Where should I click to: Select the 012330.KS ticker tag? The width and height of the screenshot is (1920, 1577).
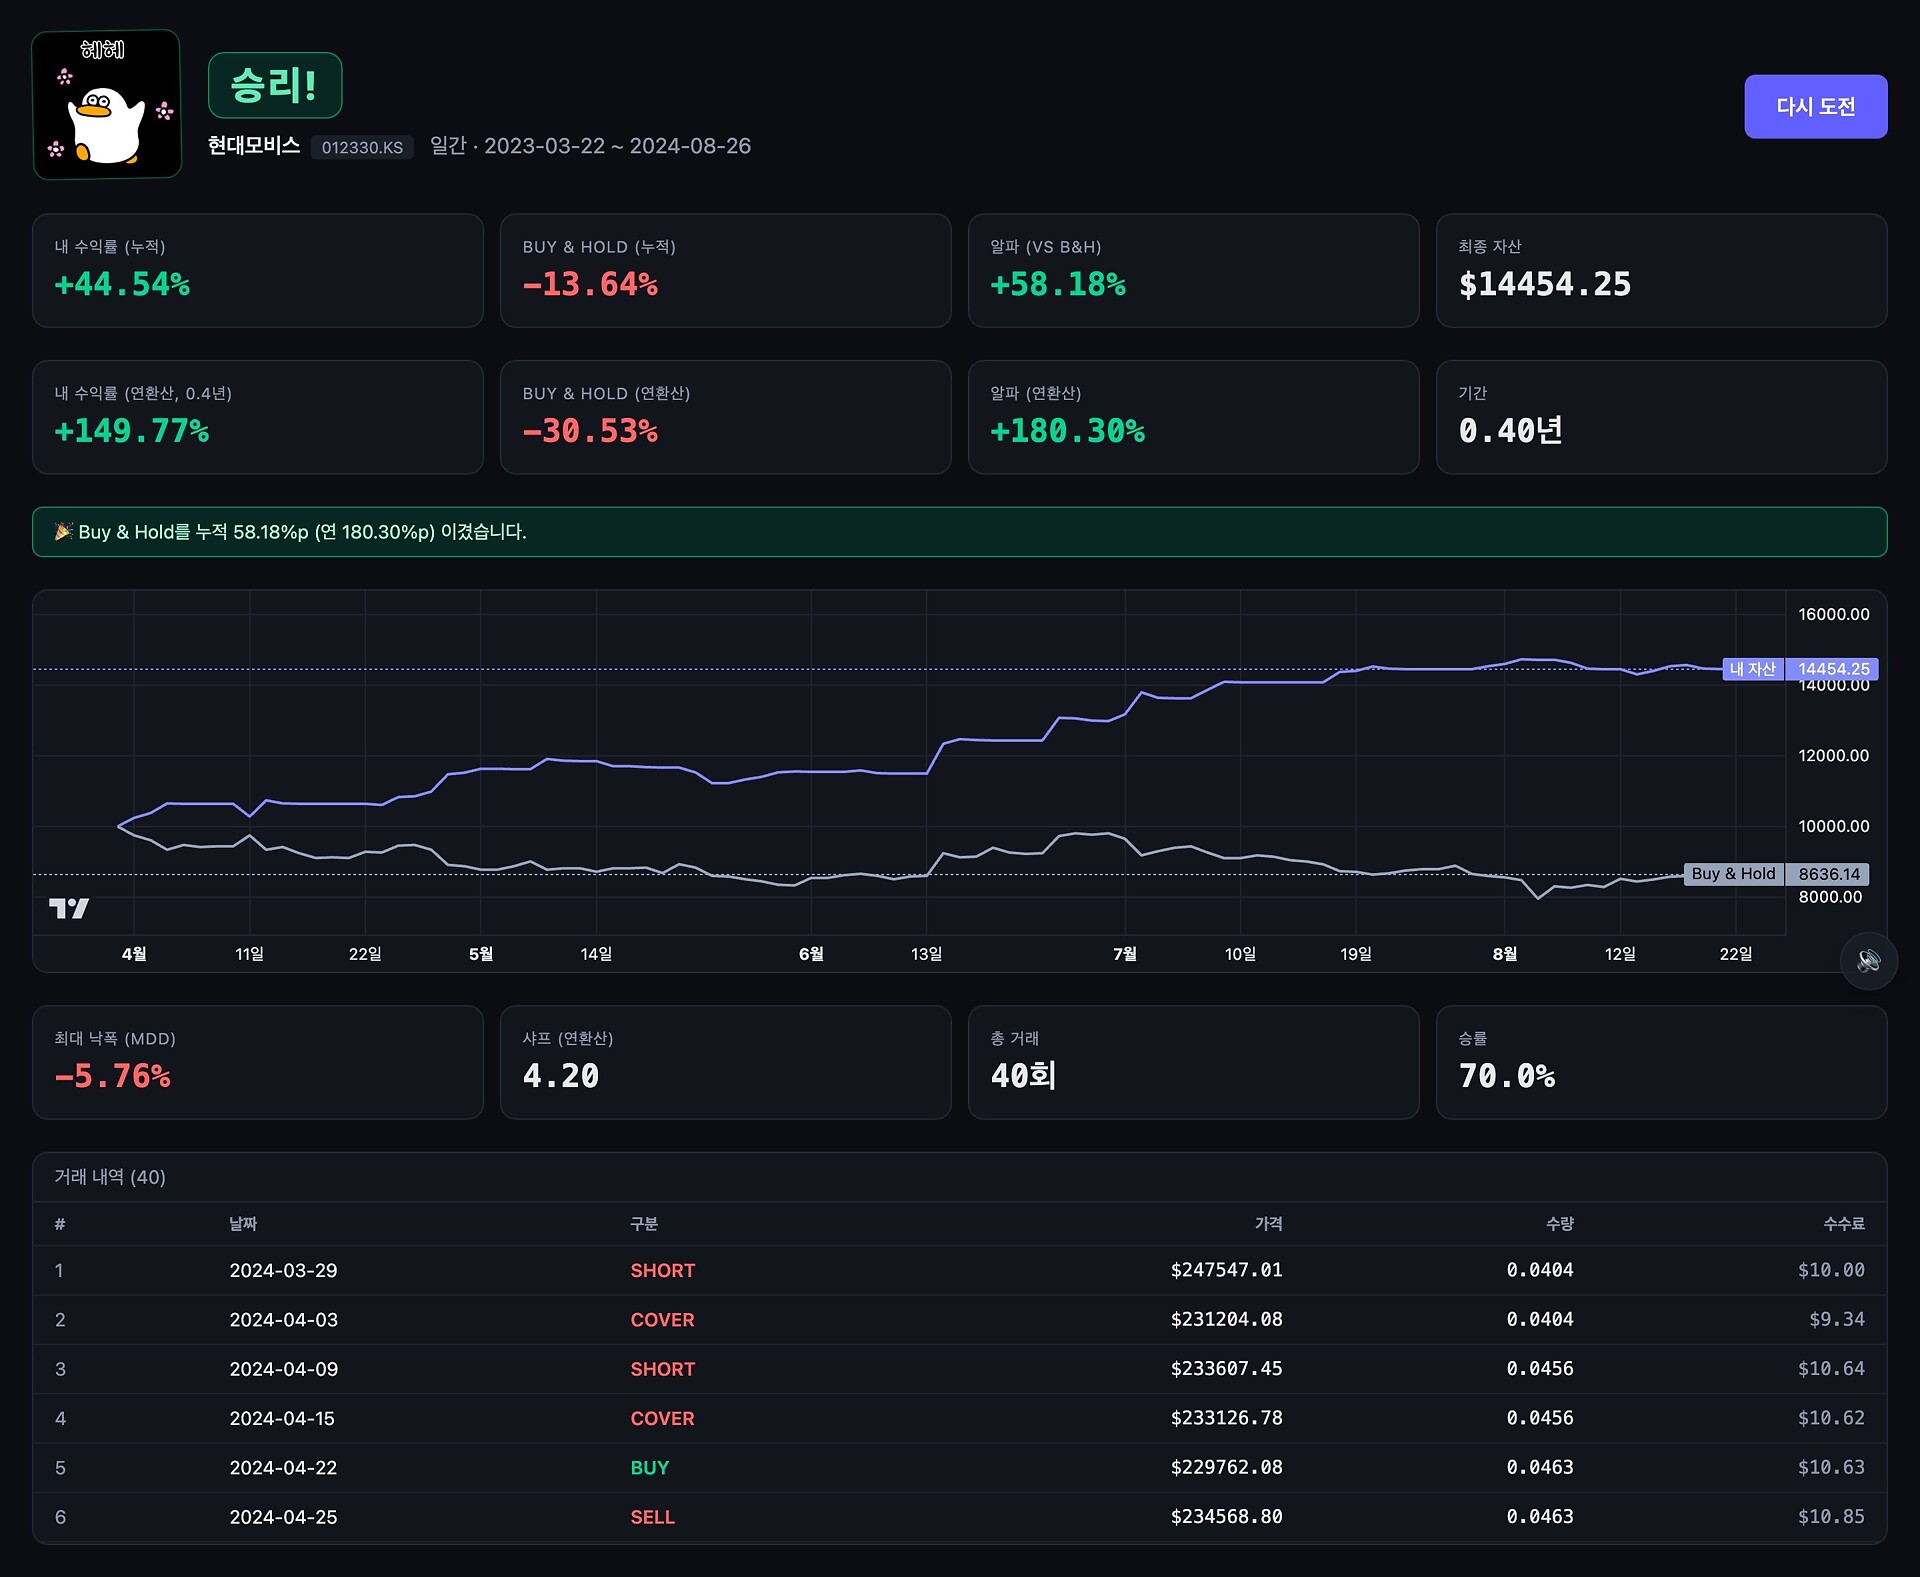pyautogui.click(x=362, y=147)
